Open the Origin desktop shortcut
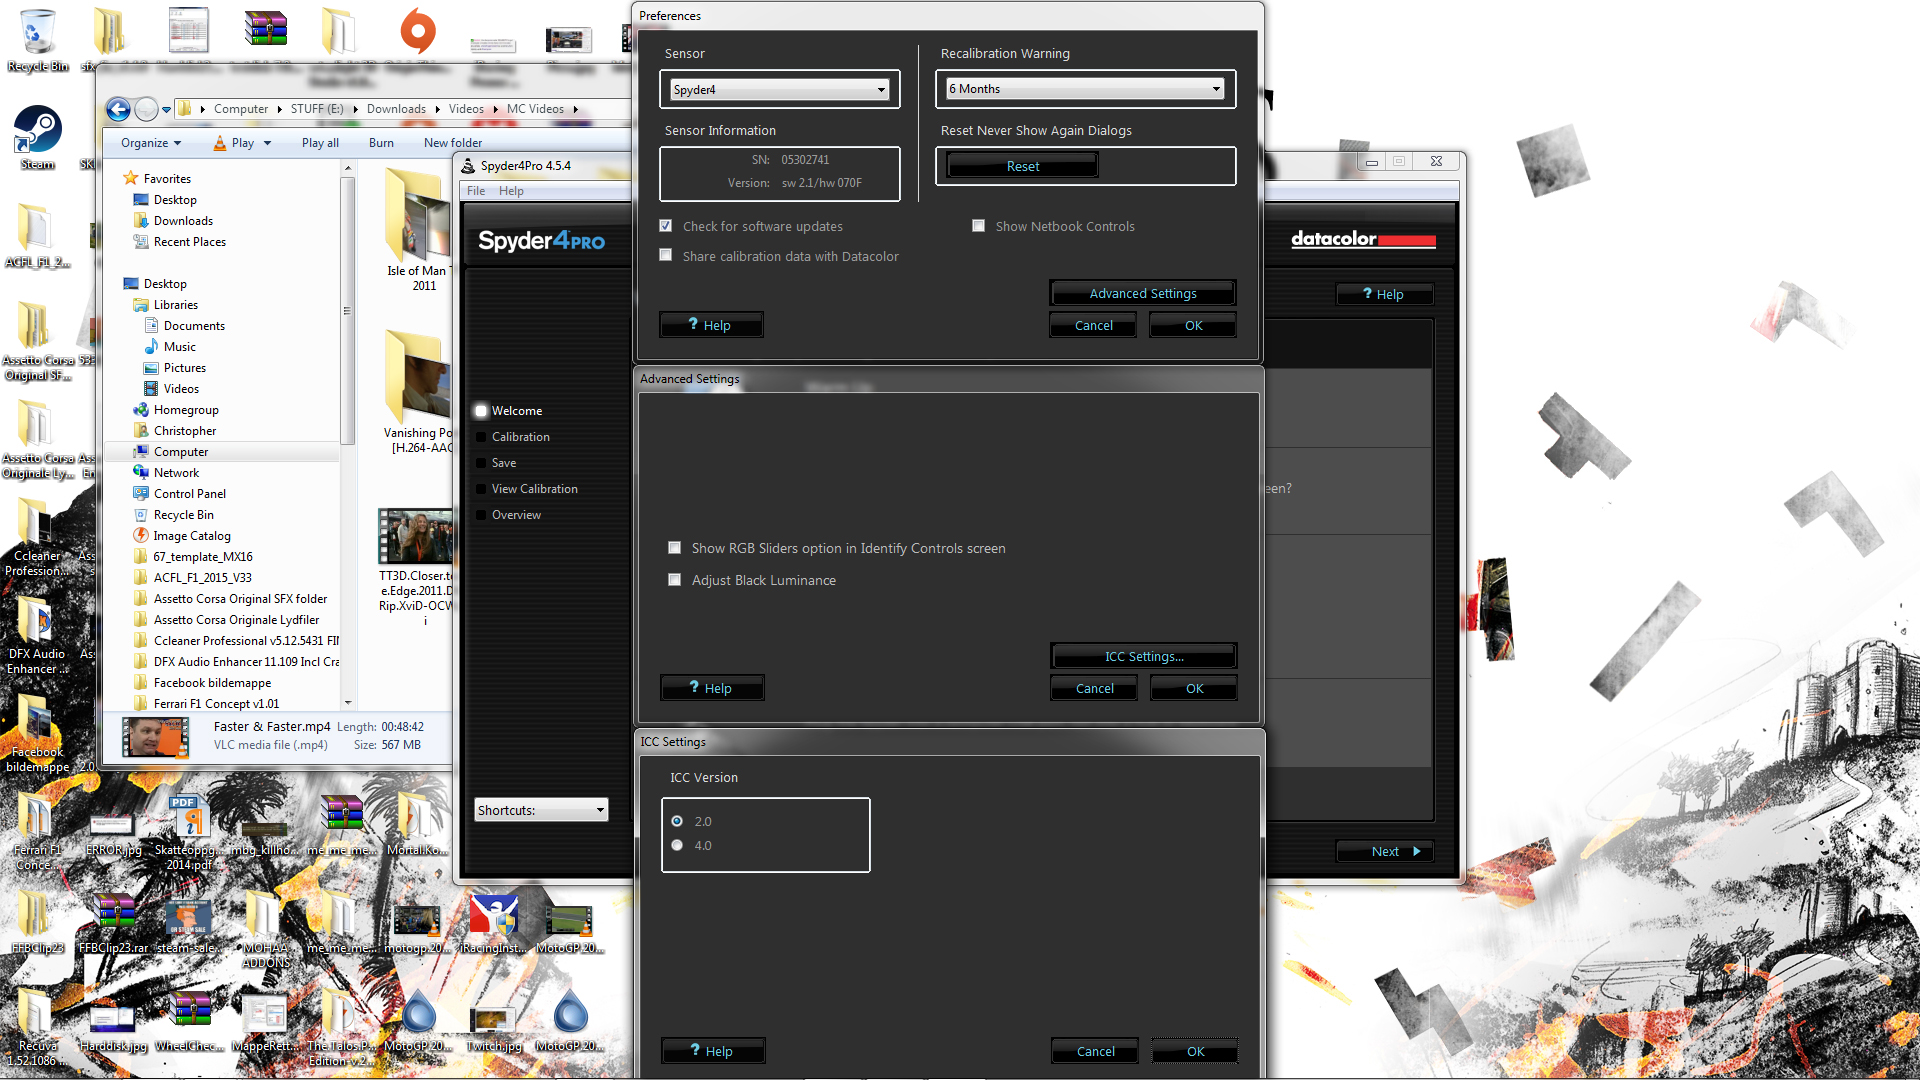Image resolution: width=1920 pixels, height=1080 pixels. 417,32
